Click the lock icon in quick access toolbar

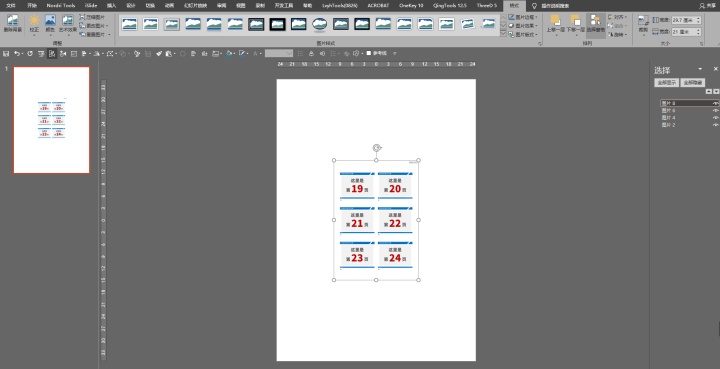(311, 54)
